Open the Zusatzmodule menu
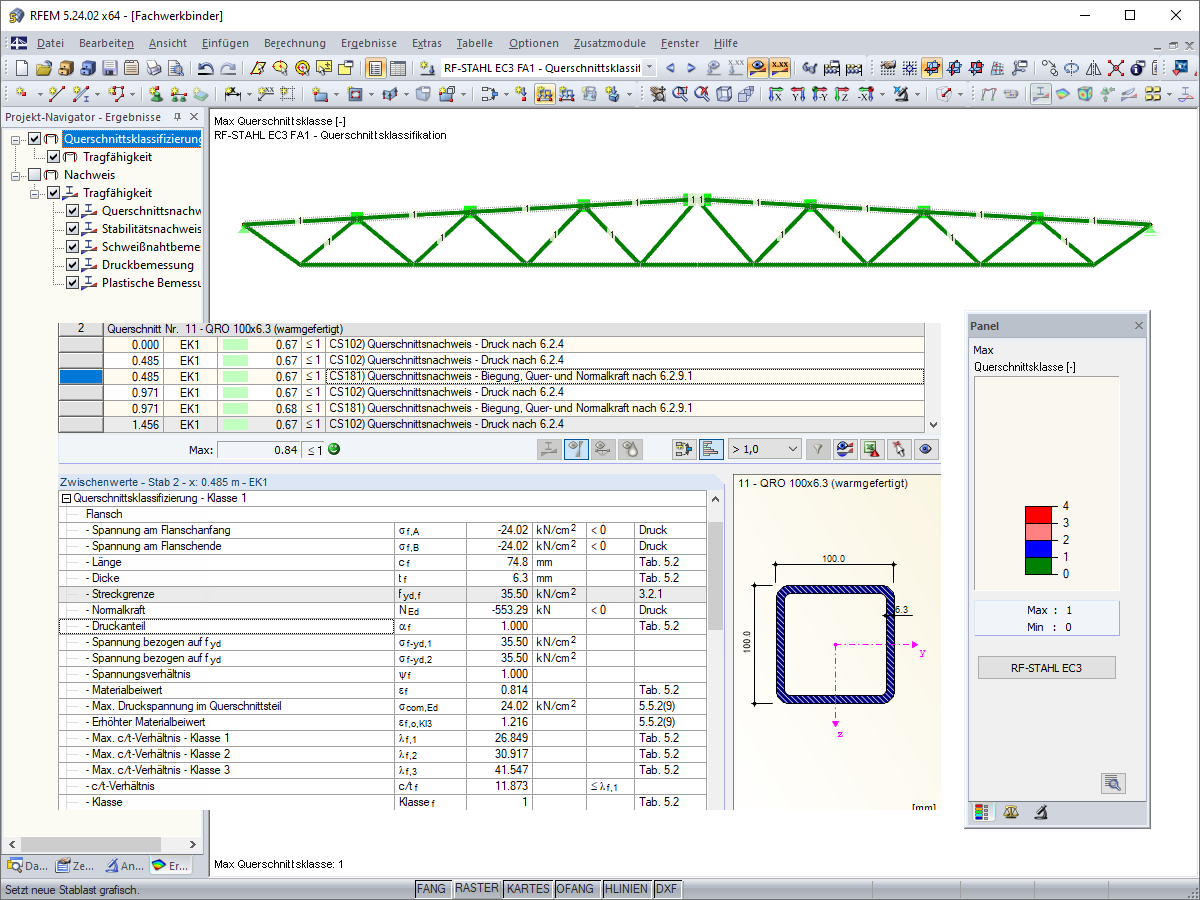The width and height of the screenshot is (1200, 900). pyautogui.click(x=610, y=43)
